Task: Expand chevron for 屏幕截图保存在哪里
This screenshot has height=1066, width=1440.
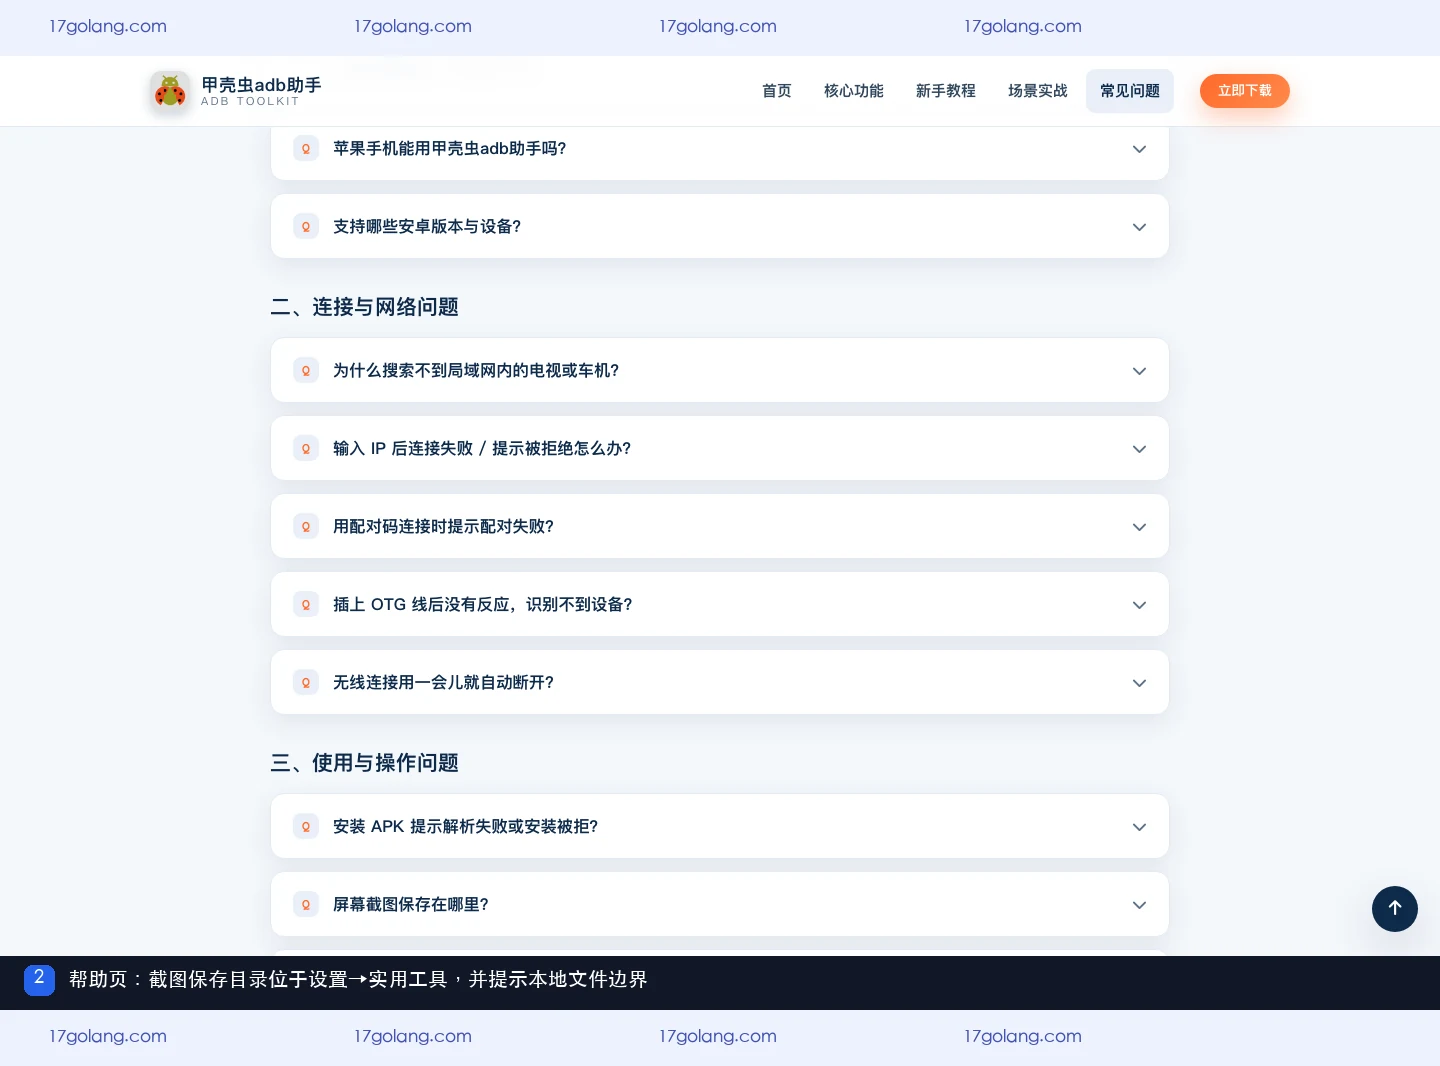Action: click(1139, 905)
